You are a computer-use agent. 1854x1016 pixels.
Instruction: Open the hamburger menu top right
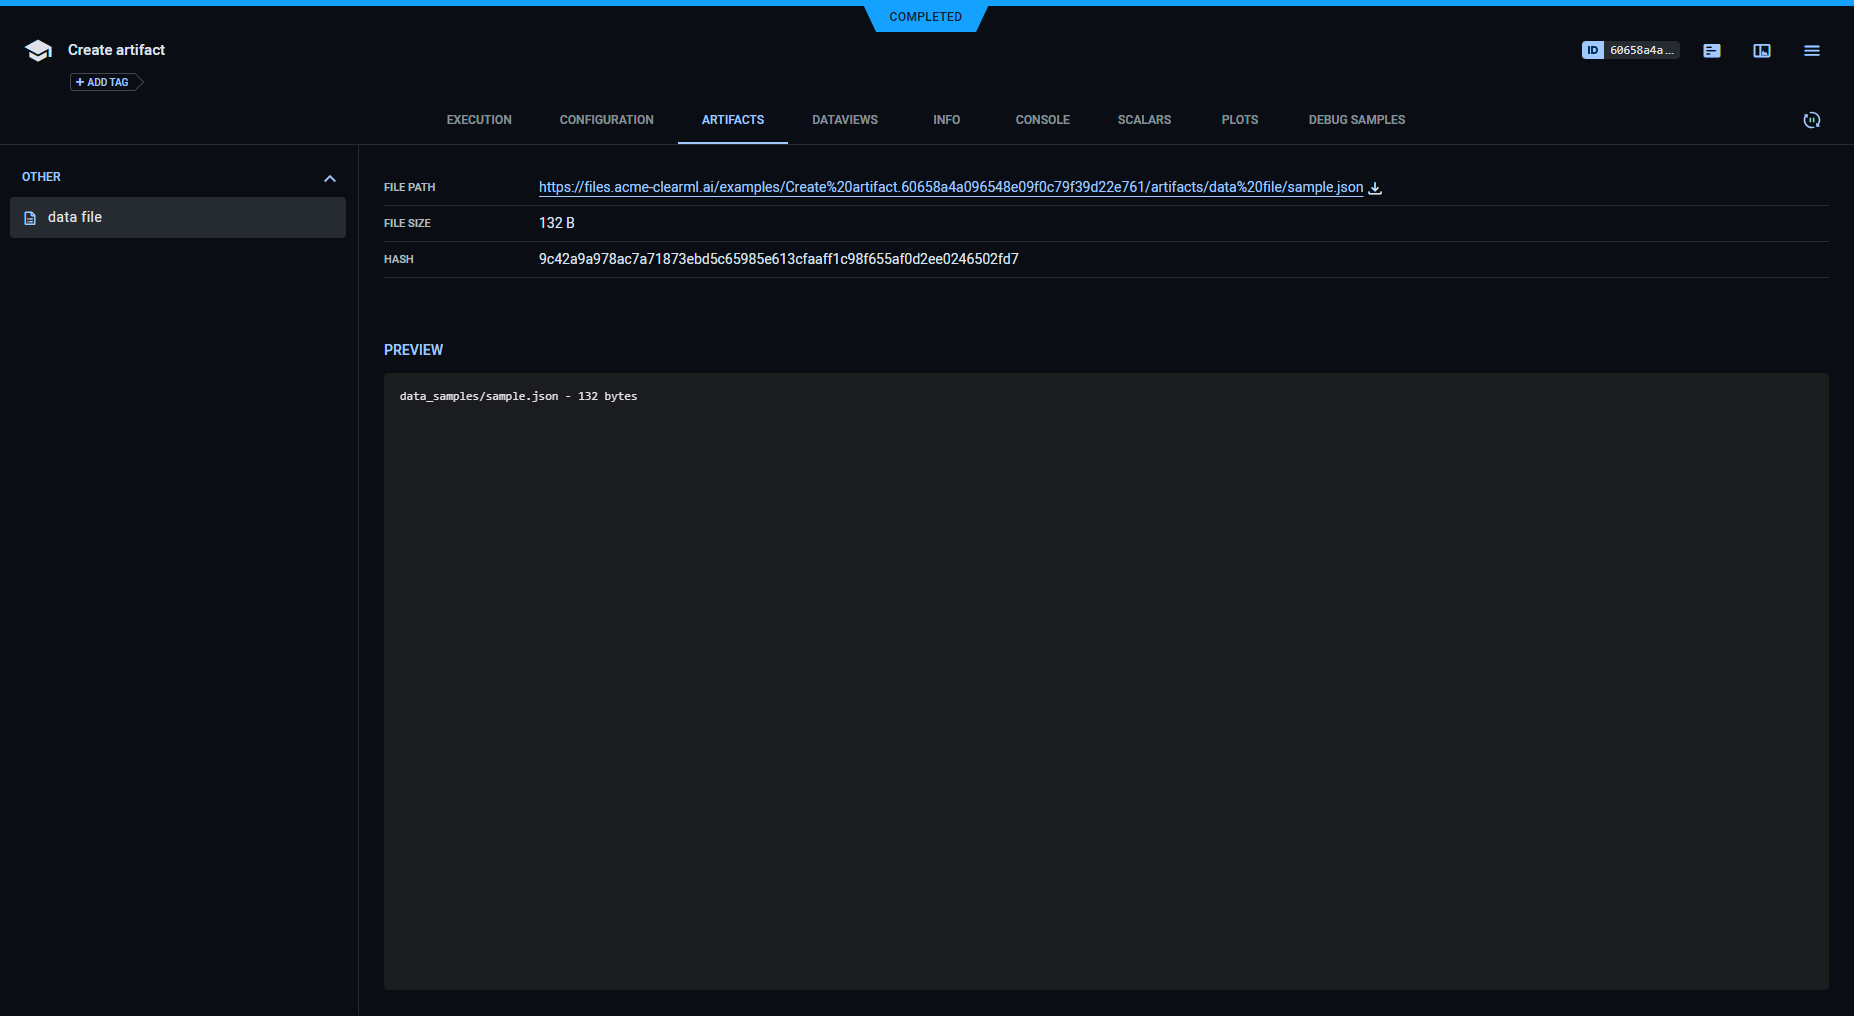point(1812,50)
